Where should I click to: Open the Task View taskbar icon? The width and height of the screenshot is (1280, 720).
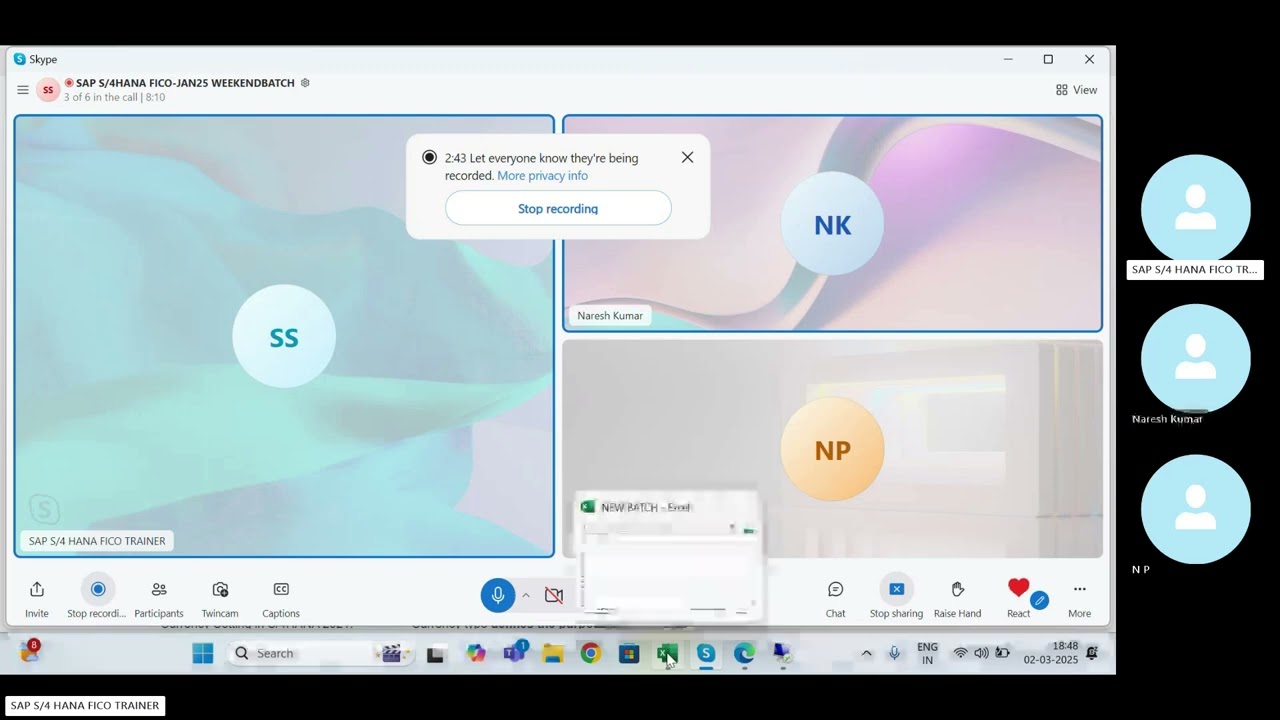tap(436, 655)
